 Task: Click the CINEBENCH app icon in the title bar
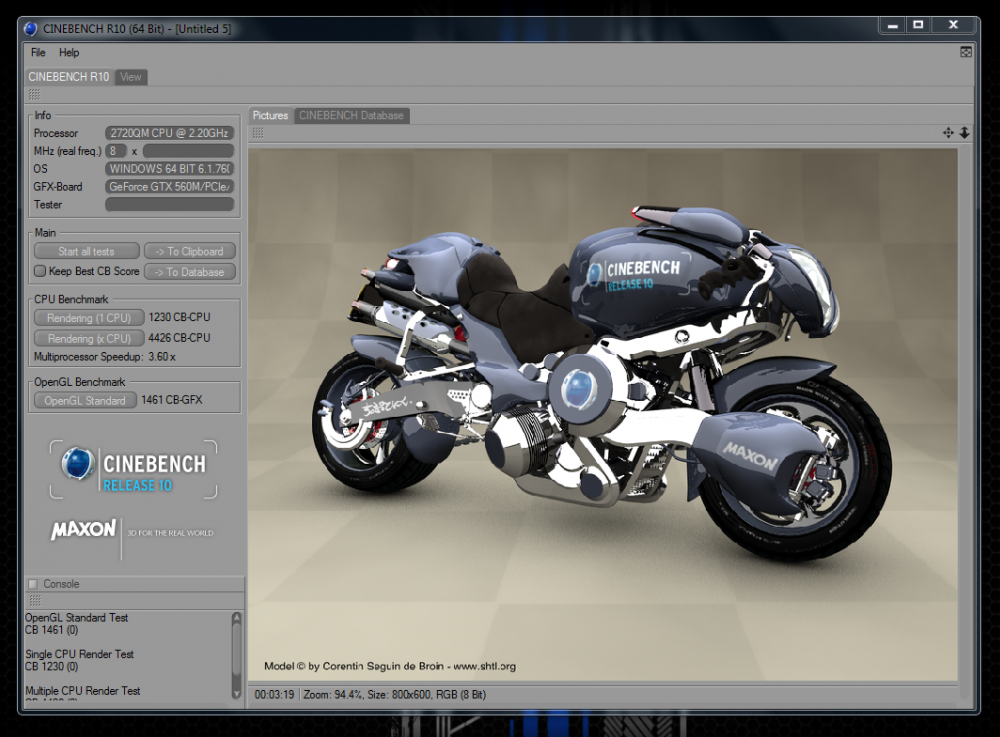31,28
